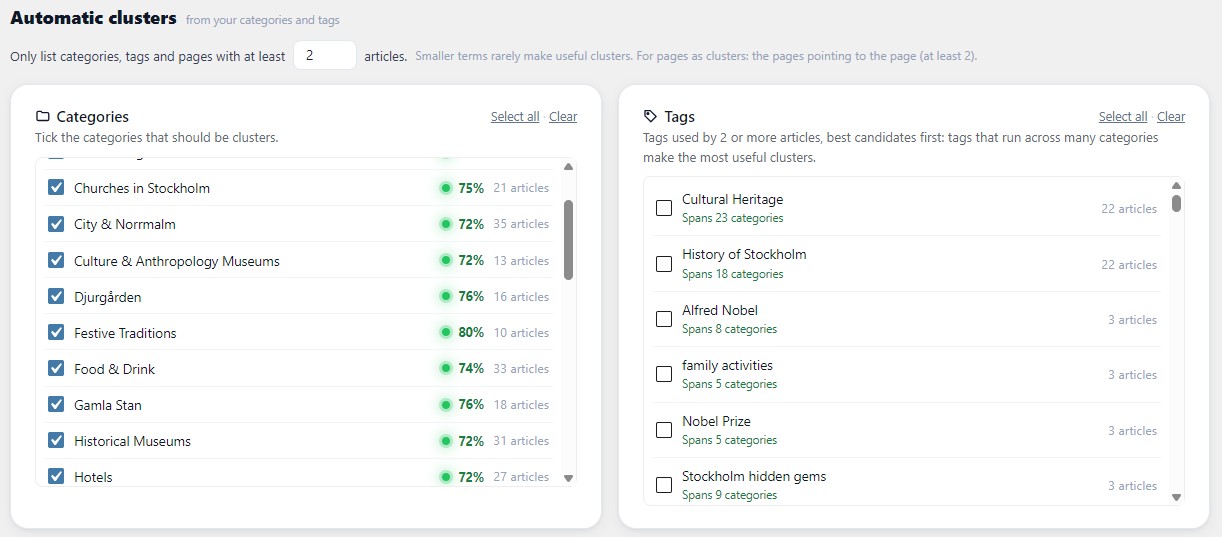Untick the Djurgården category
Image resolution: width=1222 pixels, height=537 pixels.
tap(56, 296)
